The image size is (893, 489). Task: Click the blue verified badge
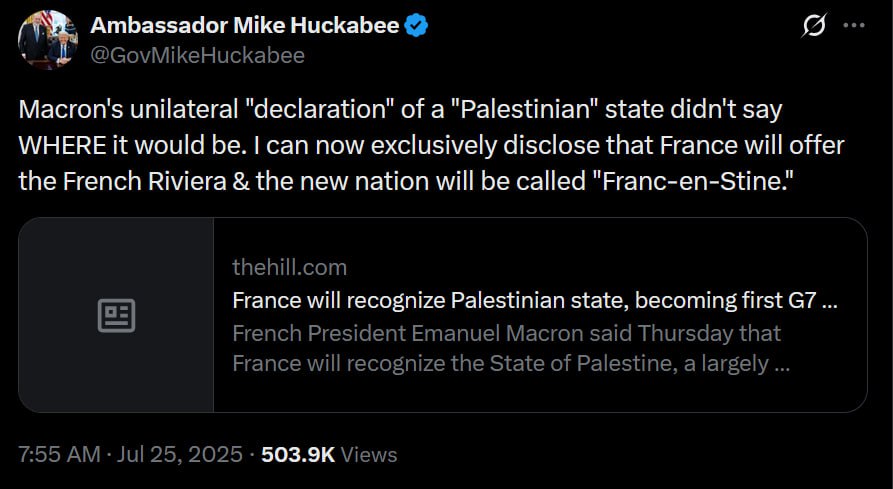pos(416,26)
